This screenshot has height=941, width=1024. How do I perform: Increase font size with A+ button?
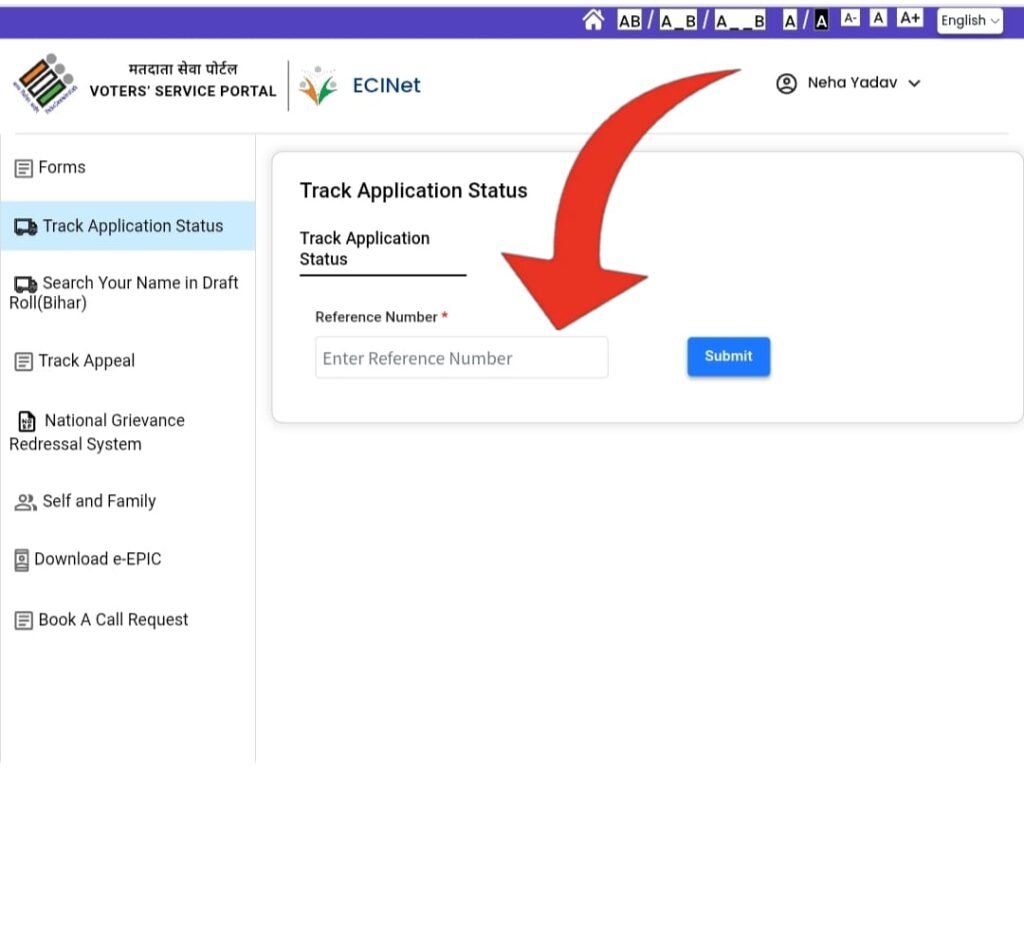click(910, 19)
